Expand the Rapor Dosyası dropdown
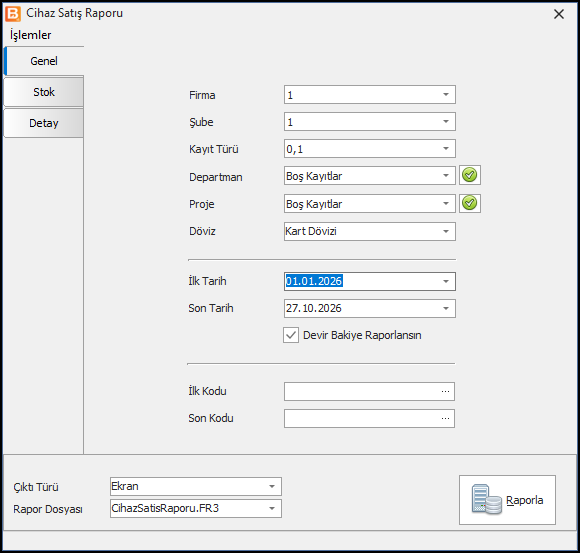This screenshot has height=553, width=580. coord(272,509)
